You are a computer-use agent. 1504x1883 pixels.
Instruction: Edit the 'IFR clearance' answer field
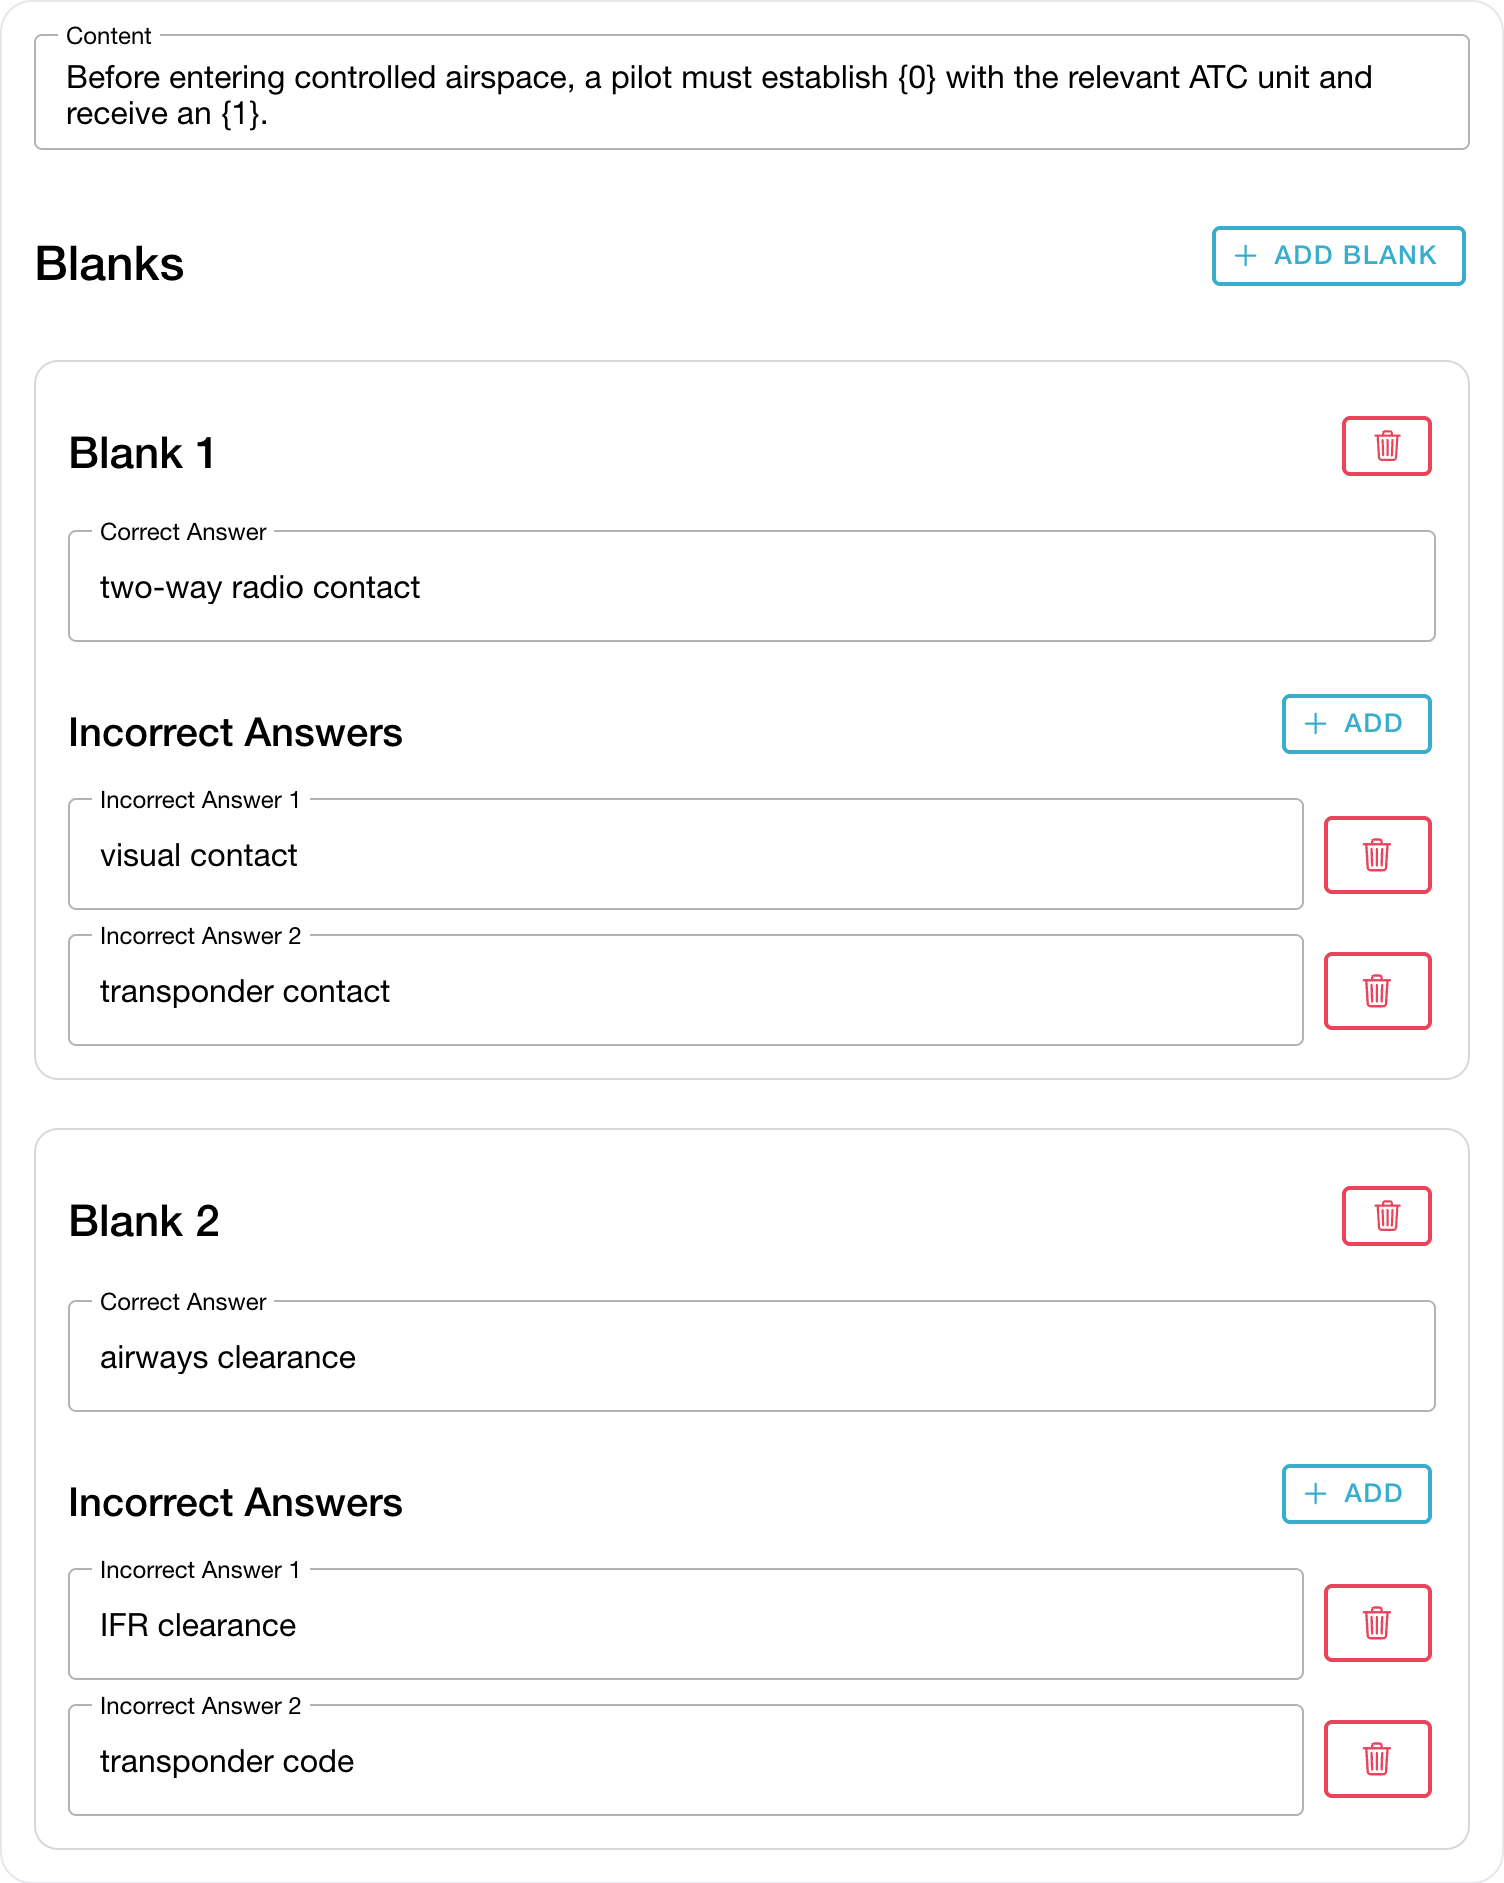(686, 1625)
